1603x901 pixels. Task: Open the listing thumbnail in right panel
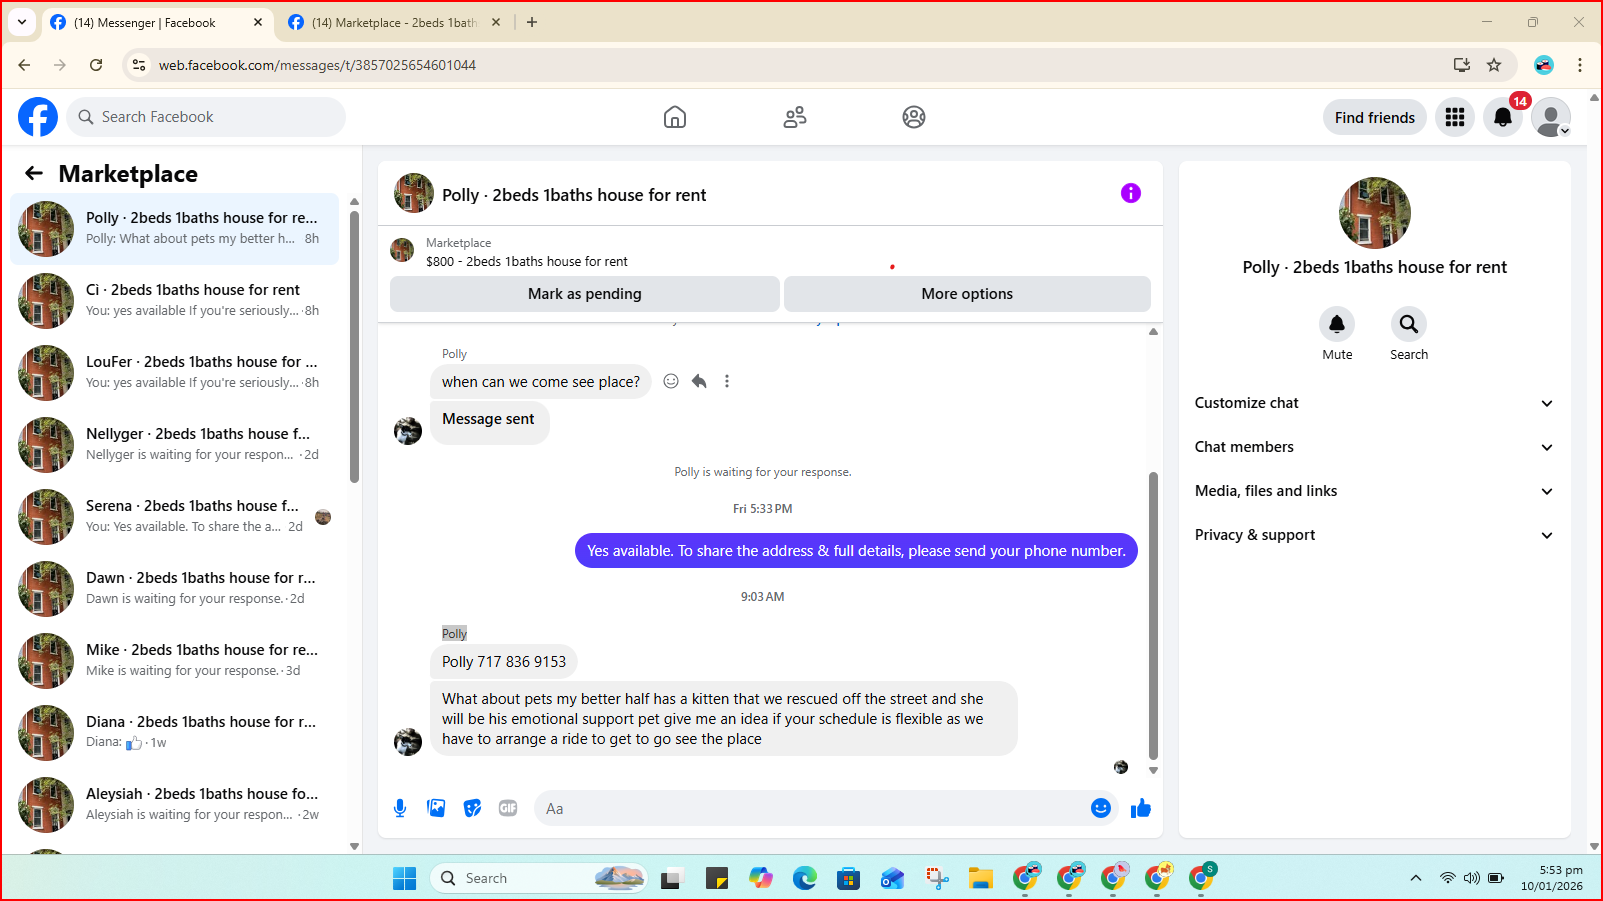[x=1375, y=213]
